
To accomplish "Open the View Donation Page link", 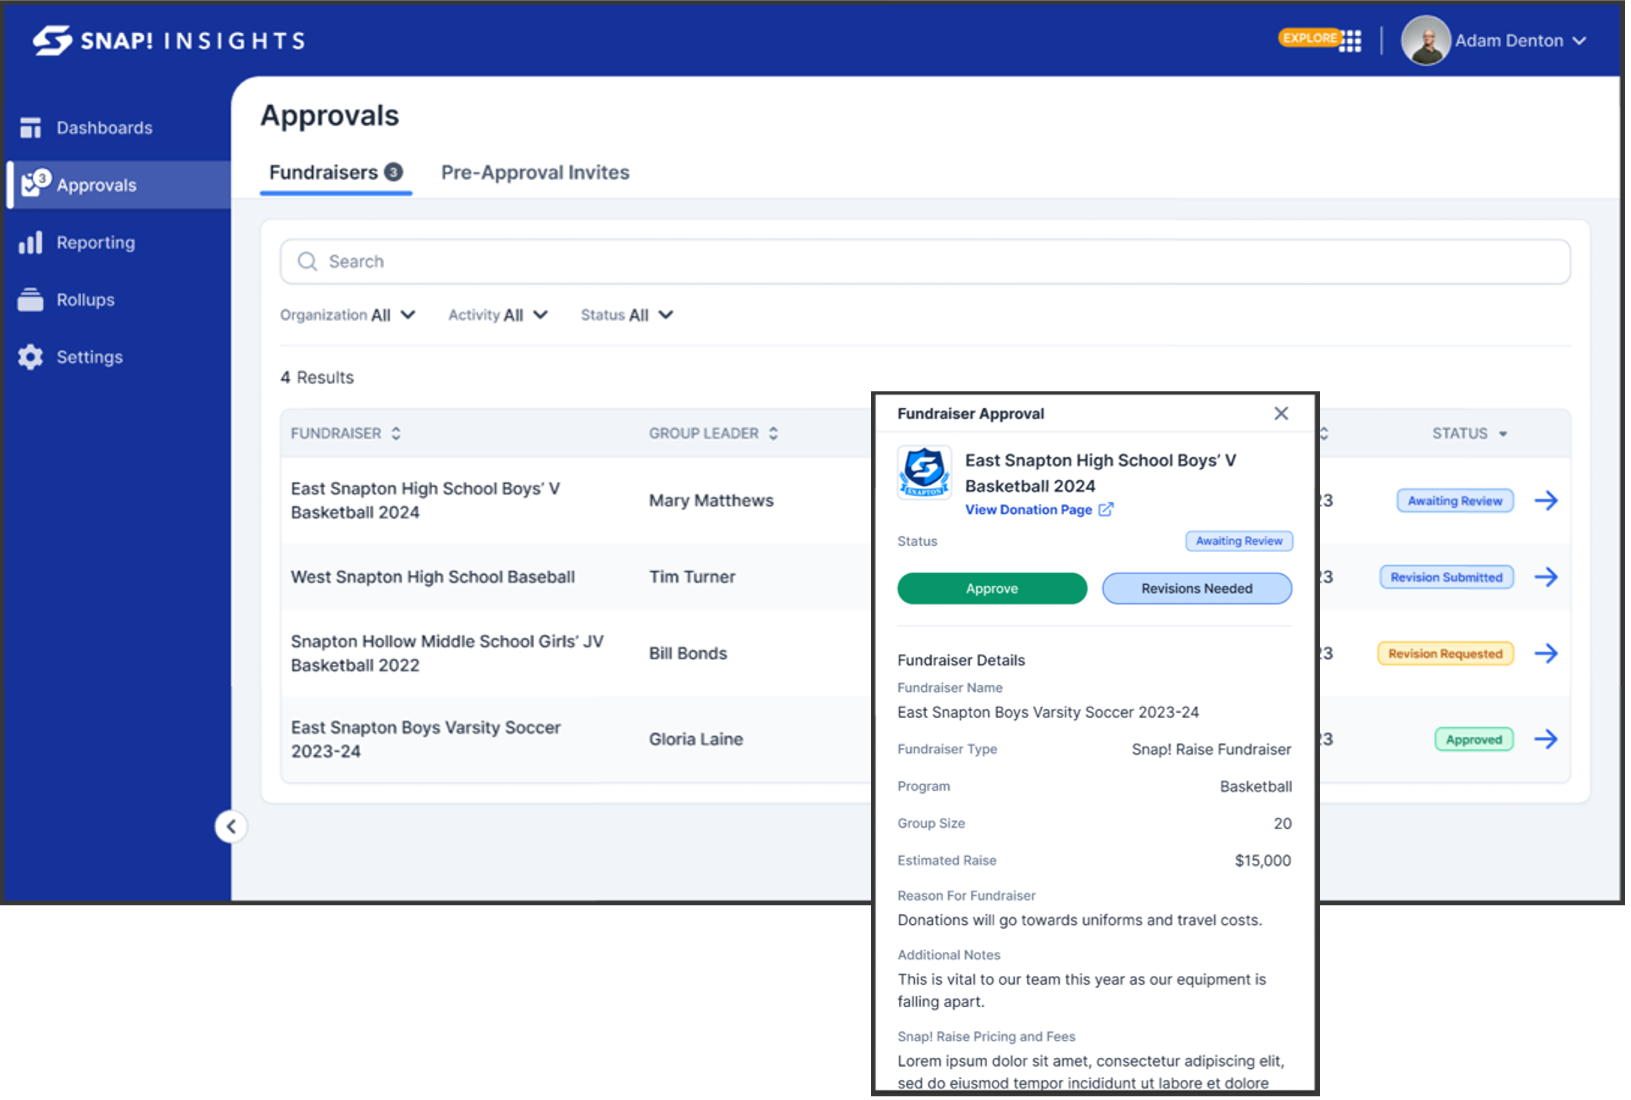I will [1029, 509].
